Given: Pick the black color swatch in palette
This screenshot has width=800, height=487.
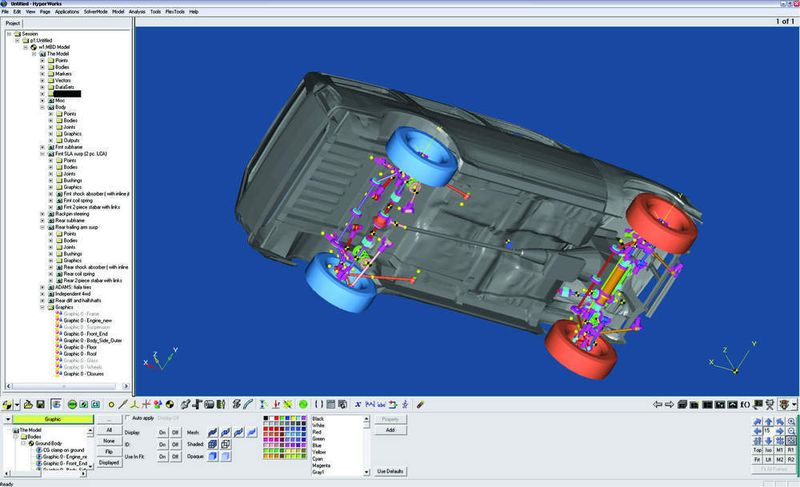Looking at the screenshot, I should tap(266, 419).
